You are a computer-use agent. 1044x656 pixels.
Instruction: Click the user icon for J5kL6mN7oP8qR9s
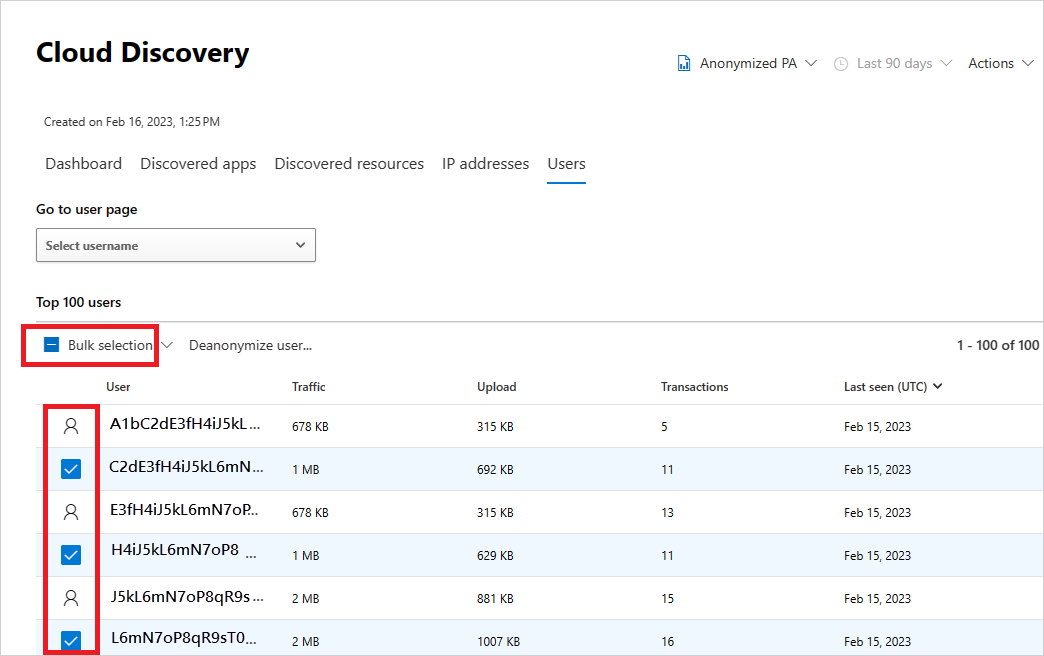(70, 597)
